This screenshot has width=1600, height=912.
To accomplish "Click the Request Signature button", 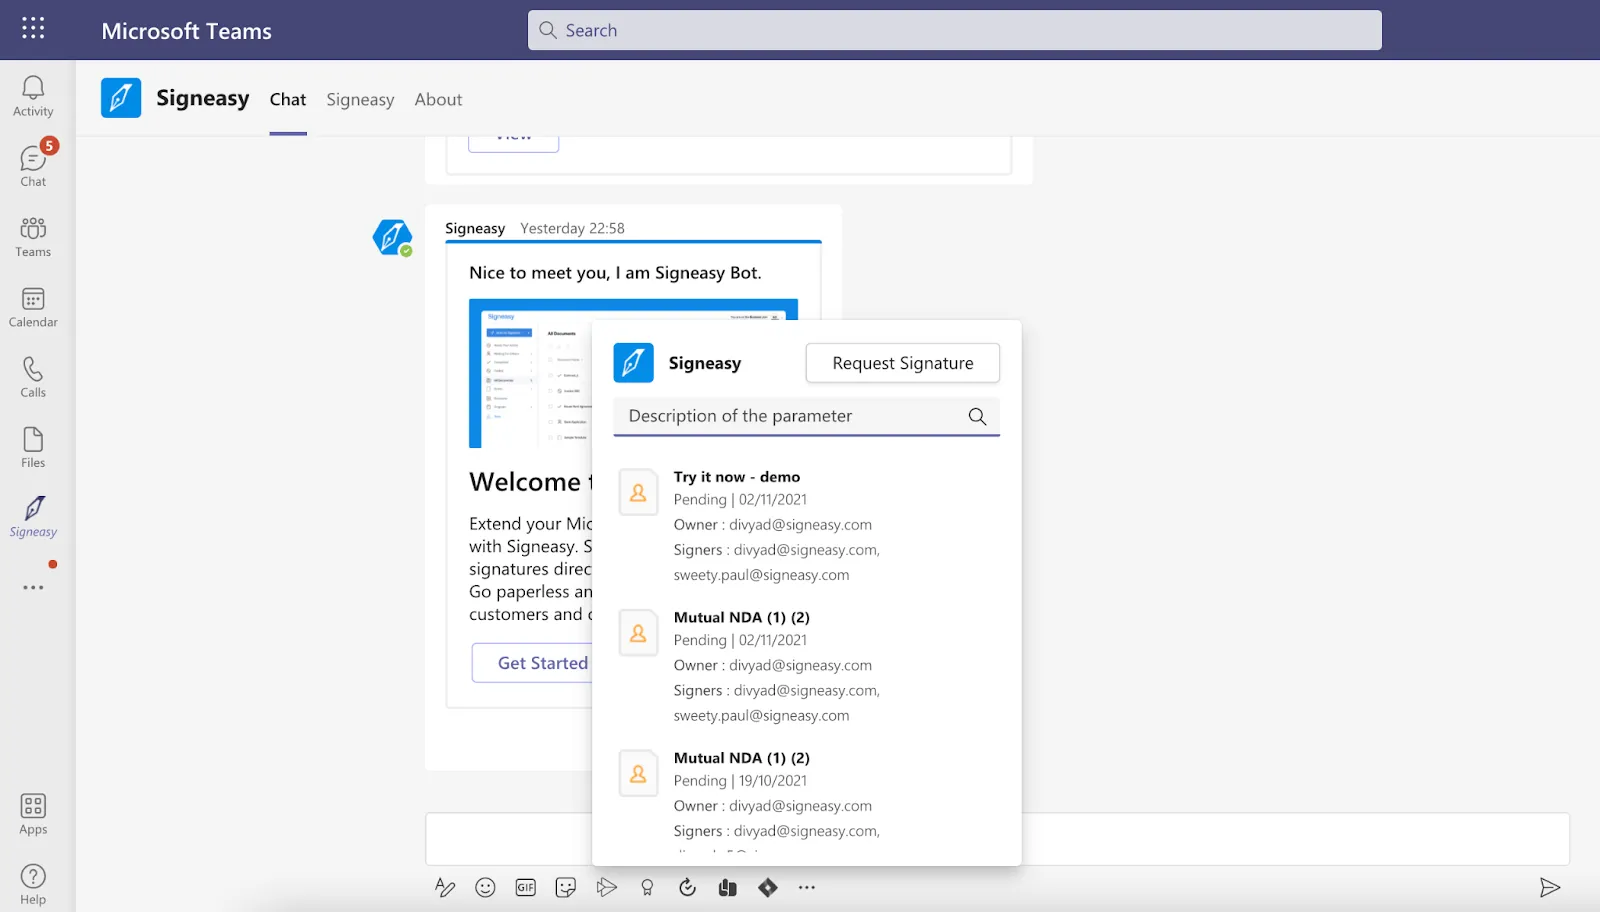I will pos(903,363).
